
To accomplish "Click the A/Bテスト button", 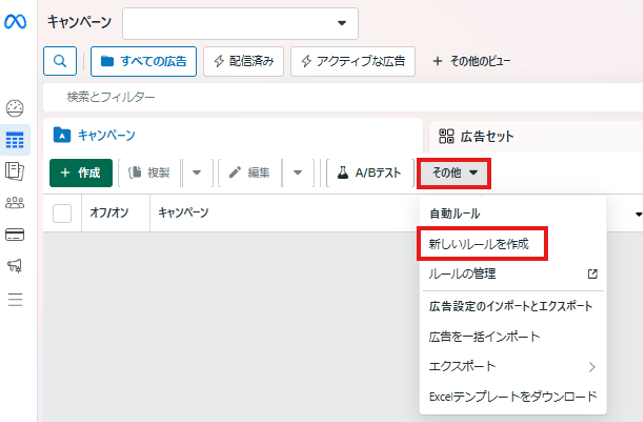I will (369, 173).
